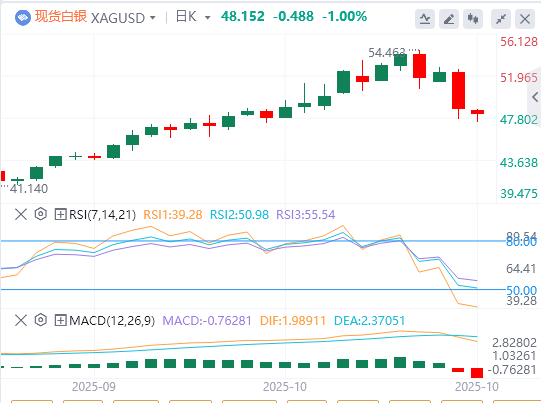Expand the RSI panel with the plus icon
The image size is (541, 403).
[60, 215]
